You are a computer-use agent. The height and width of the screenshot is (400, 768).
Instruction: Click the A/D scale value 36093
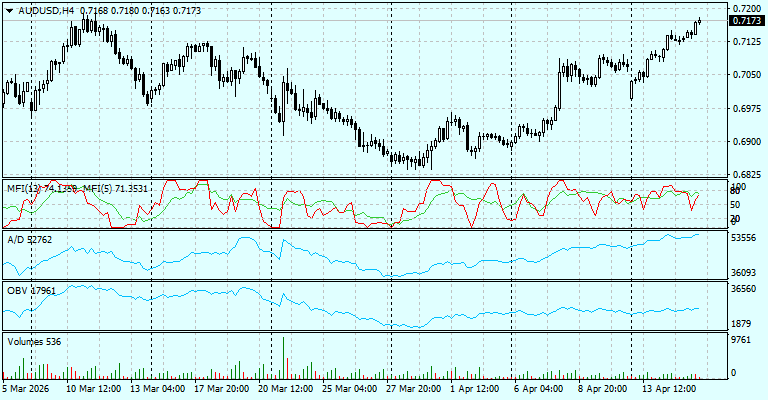[744, 272]
